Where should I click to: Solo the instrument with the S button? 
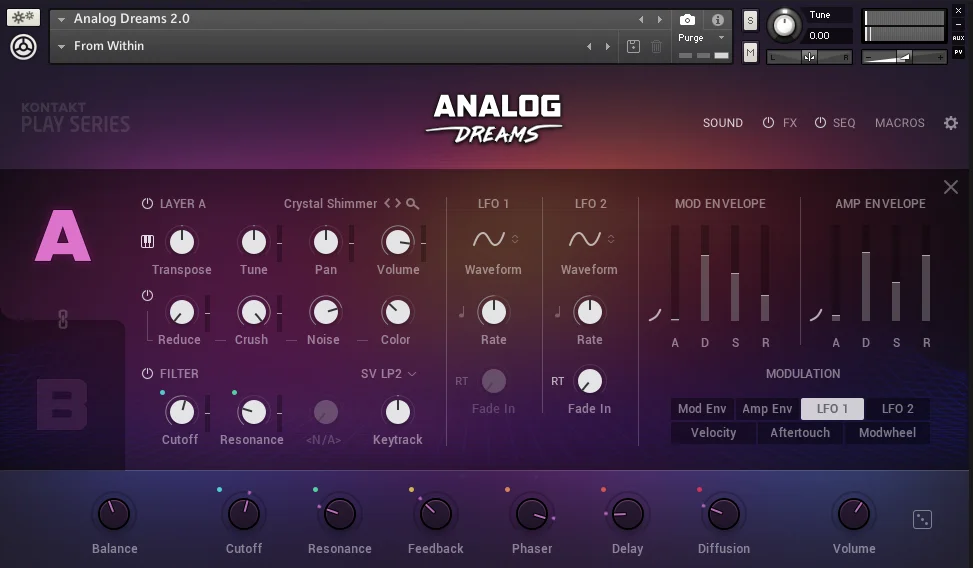click(750, 20)
